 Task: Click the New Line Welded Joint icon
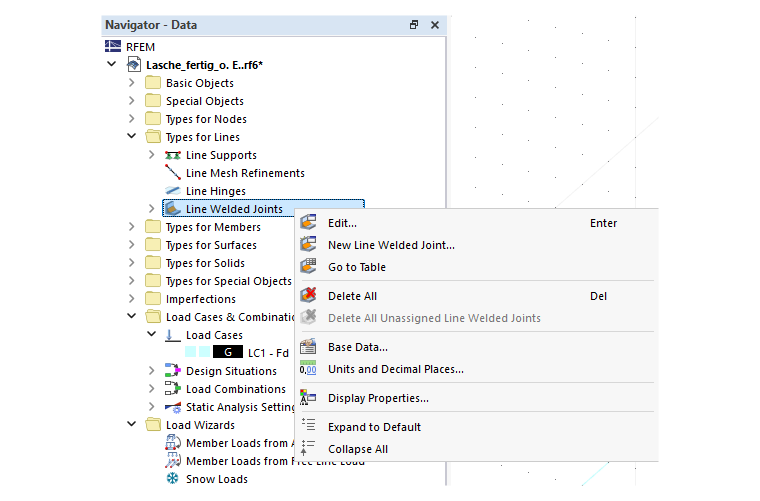click(x=308, y=244)
